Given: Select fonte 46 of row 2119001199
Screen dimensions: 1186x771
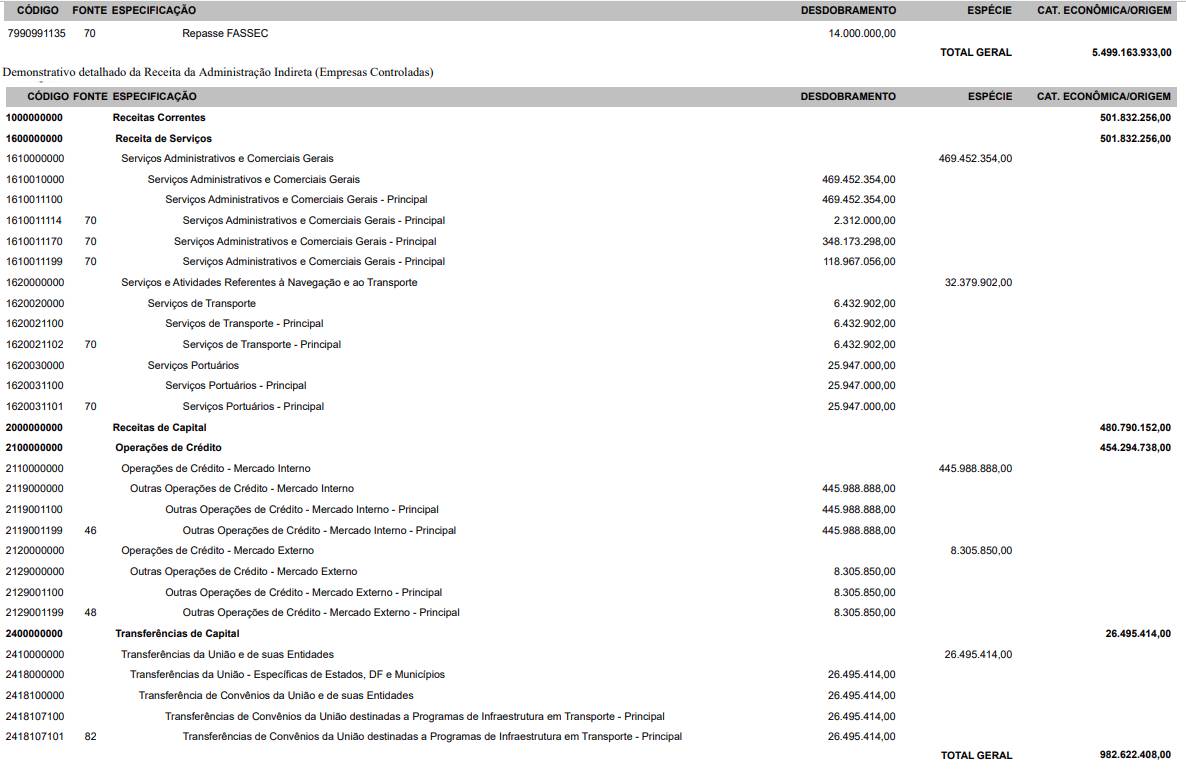Looking at the screenshot, I should click(x=91, y=530).
